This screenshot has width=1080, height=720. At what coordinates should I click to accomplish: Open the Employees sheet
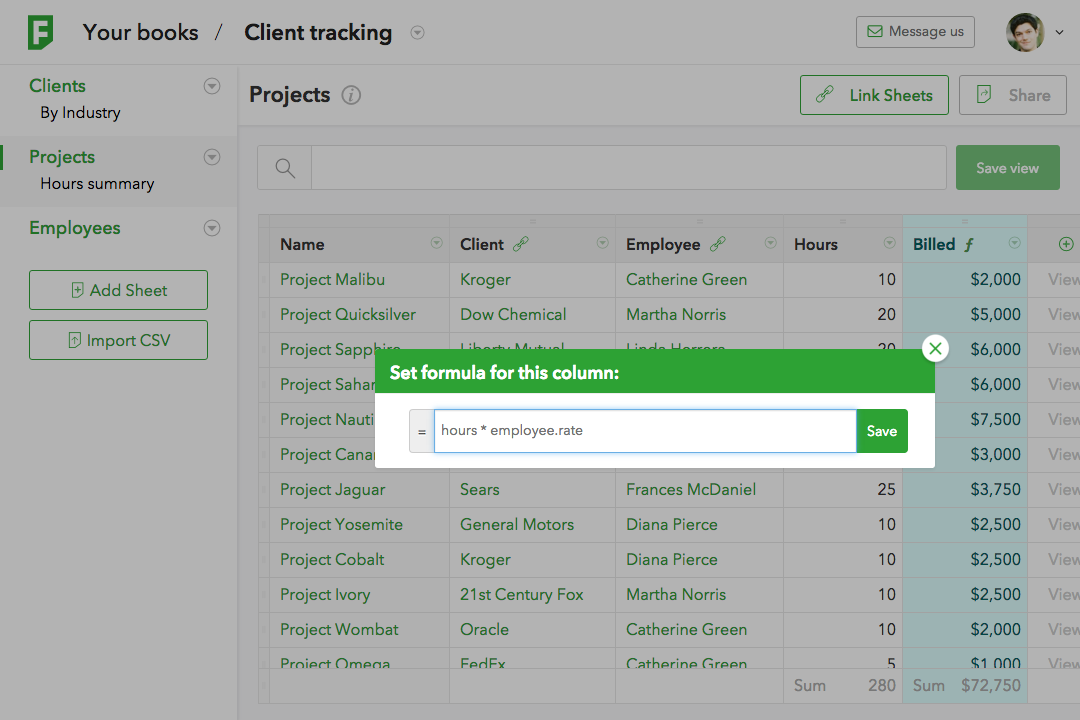74,228
